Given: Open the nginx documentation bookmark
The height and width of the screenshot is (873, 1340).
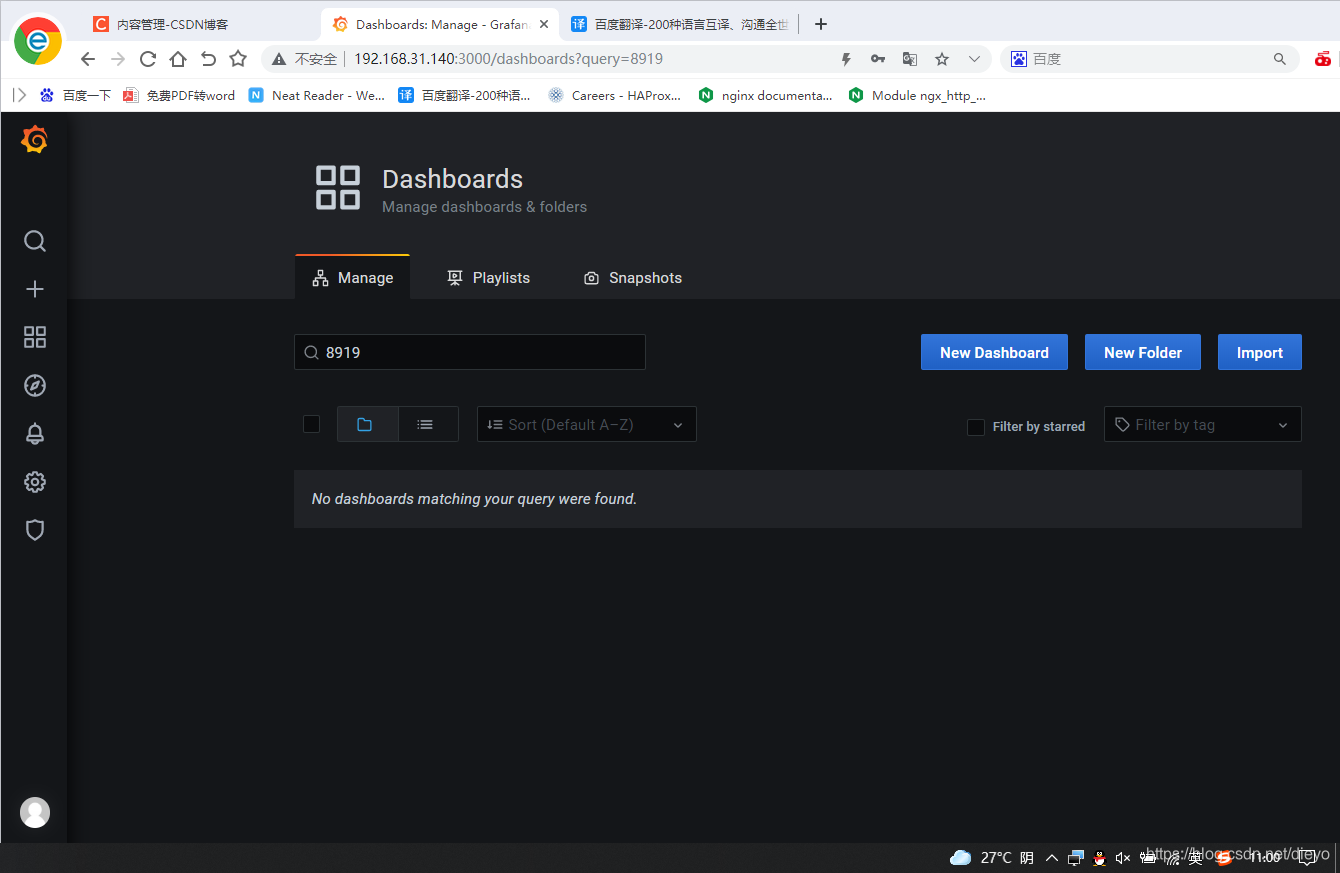Looking at the screenshot, I should [x=766, y=95].
